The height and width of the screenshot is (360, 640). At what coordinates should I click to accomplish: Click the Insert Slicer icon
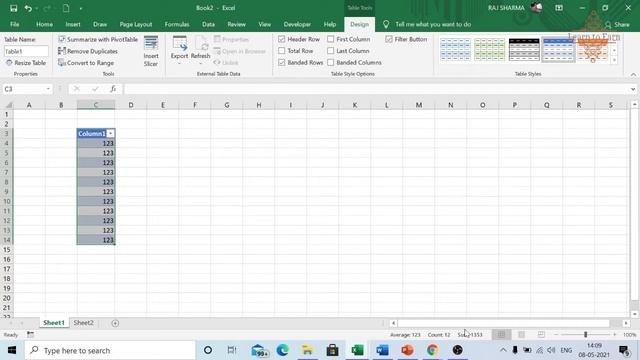click(x=151, y=44)
